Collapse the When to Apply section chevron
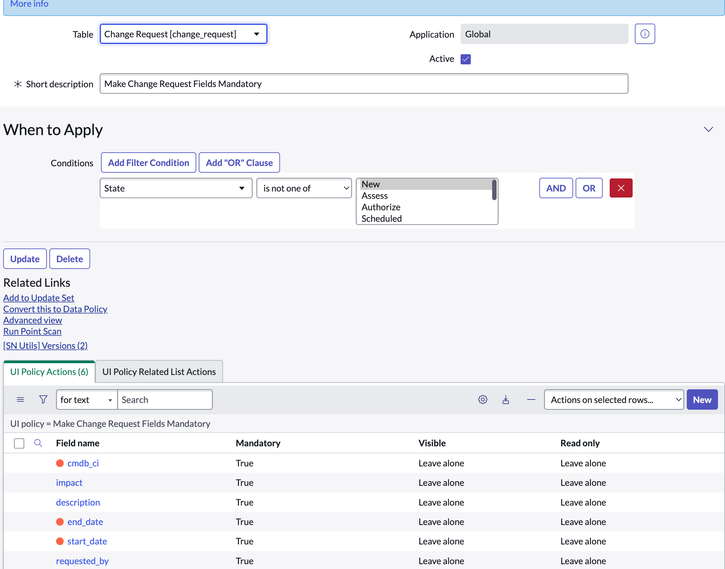 [x=708, y=129]
